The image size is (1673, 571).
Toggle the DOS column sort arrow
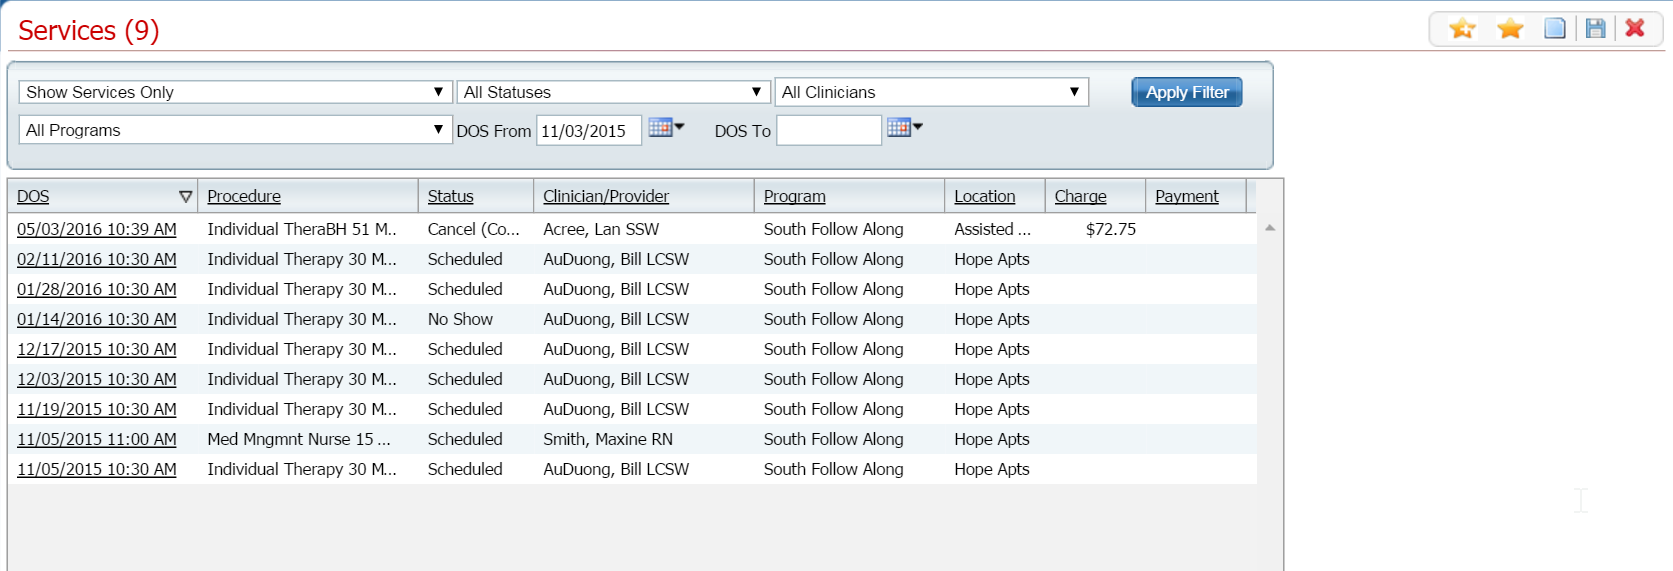[185, 197]
